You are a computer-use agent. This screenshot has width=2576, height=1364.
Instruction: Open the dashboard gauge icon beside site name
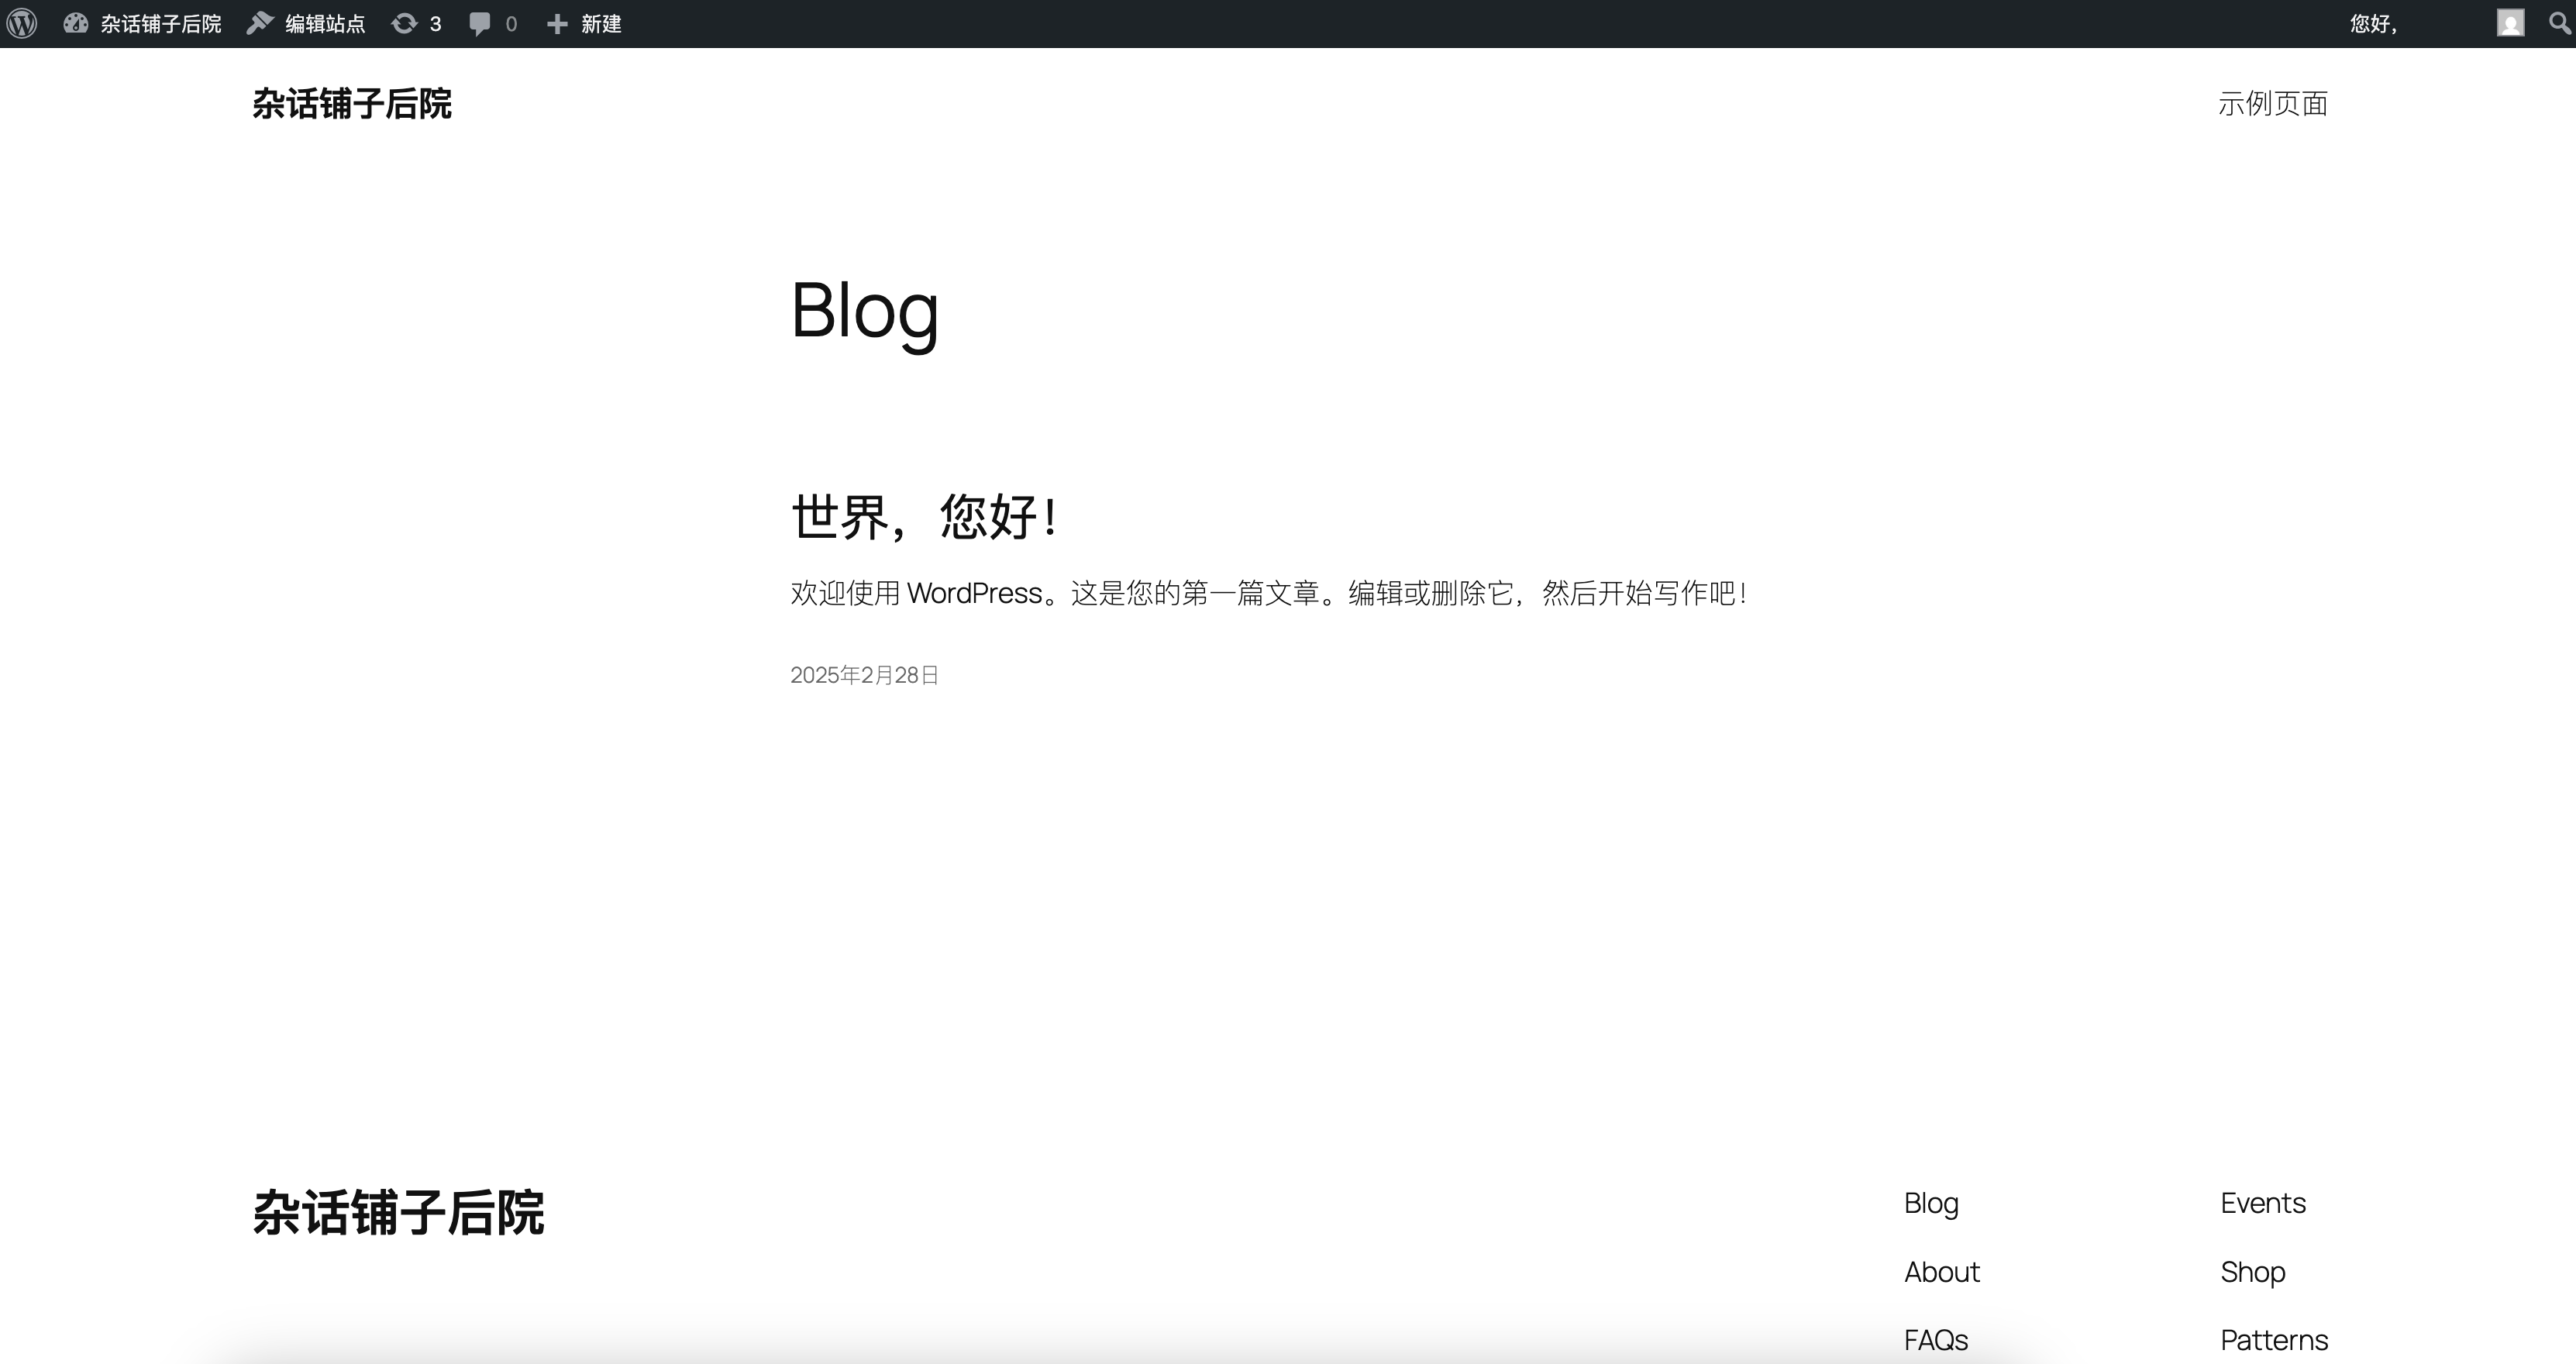pyautogui.click(x=76, y=23)
